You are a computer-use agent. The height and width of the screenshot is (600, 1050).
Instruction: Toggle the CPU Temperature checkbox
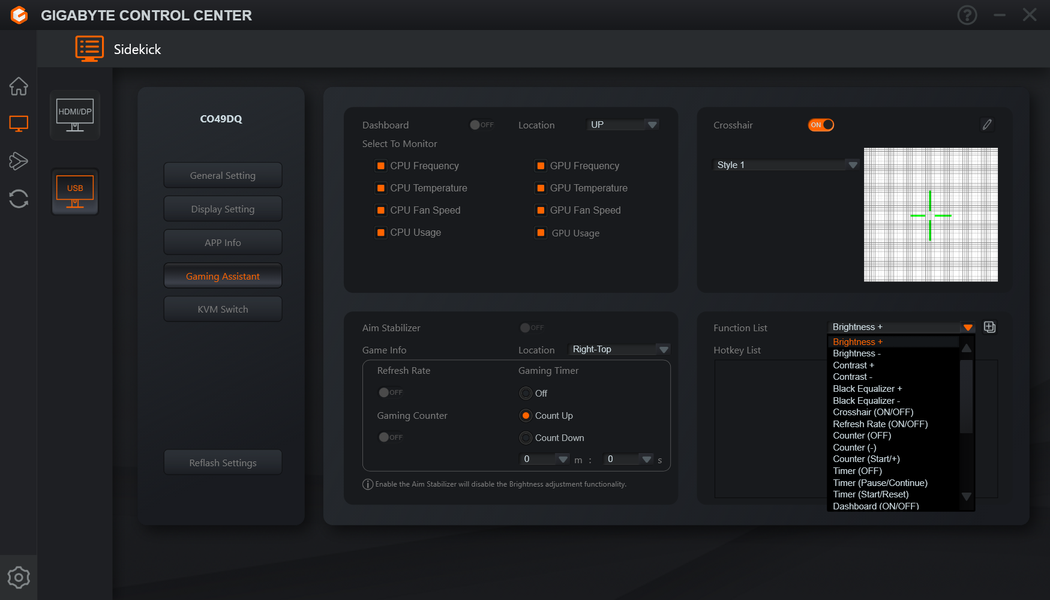pos(380,188)
